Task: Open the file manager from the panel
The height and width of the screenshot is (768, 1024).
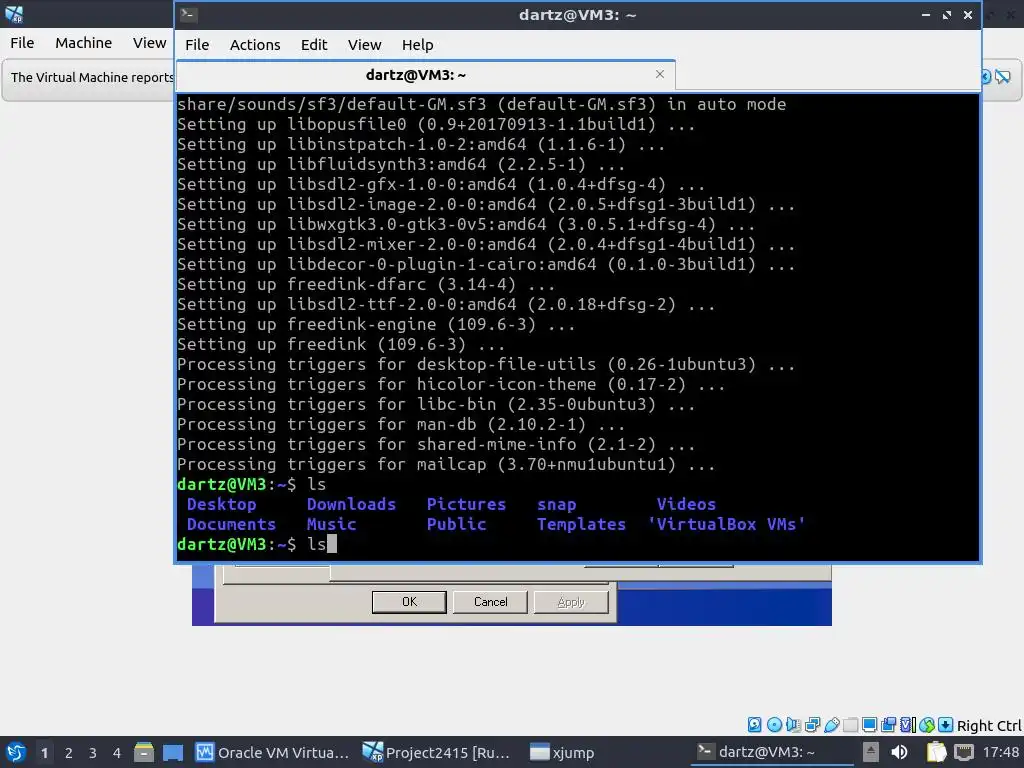Action: 144,752
